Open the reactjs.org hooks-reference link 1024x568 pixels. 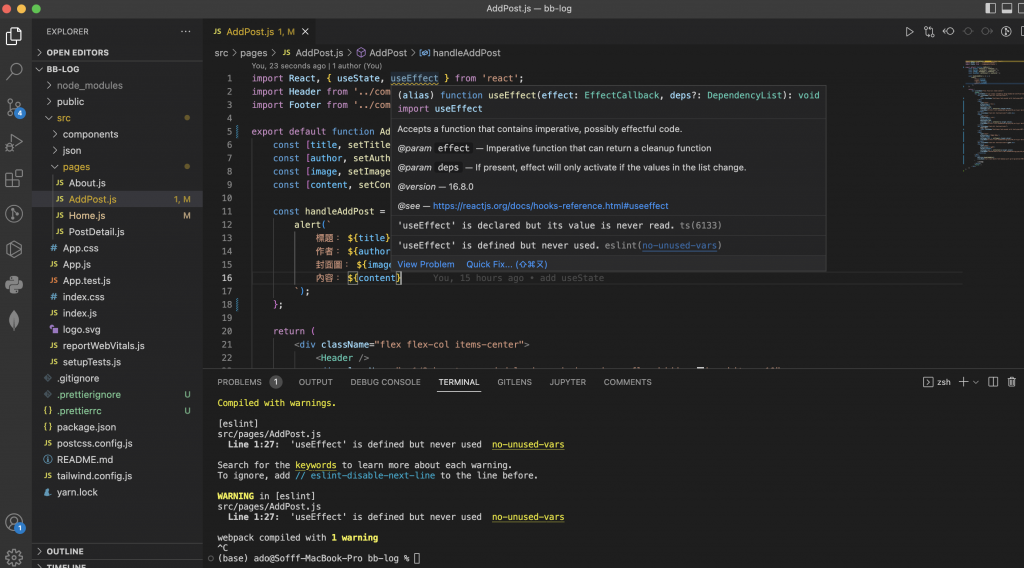click(x=551, y=206)
